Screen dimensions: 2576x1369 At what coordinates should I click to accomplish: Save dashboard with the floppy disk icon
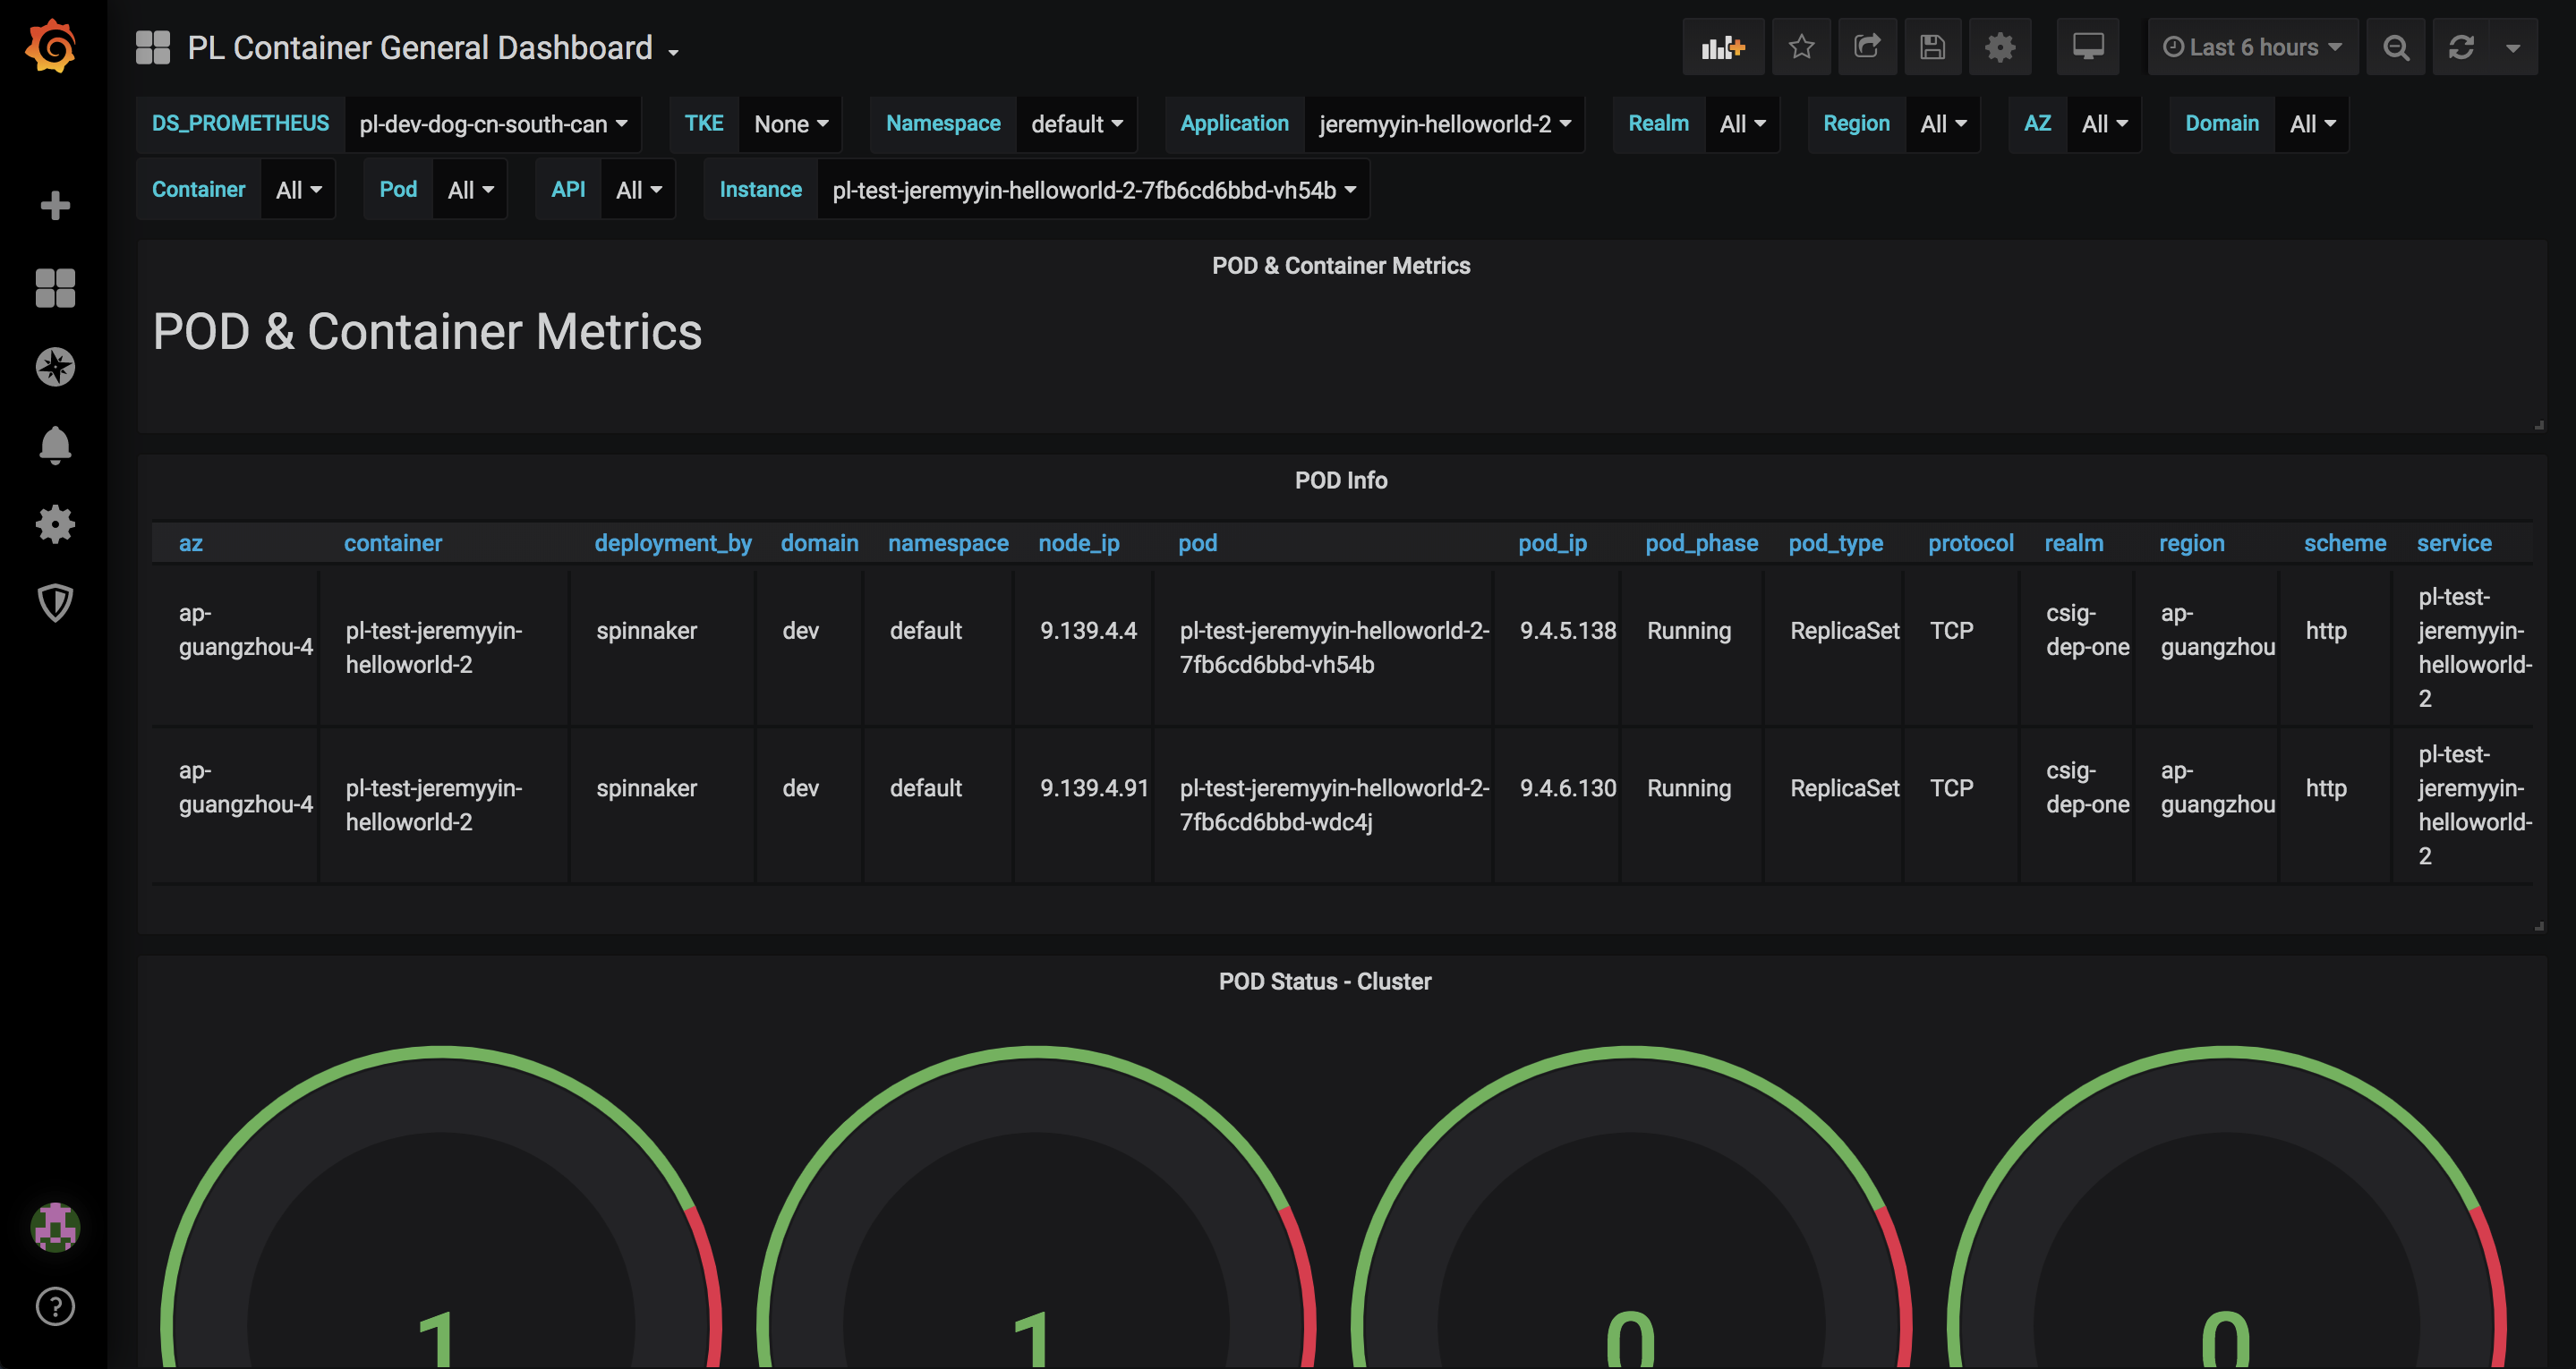pos(1932,47)
